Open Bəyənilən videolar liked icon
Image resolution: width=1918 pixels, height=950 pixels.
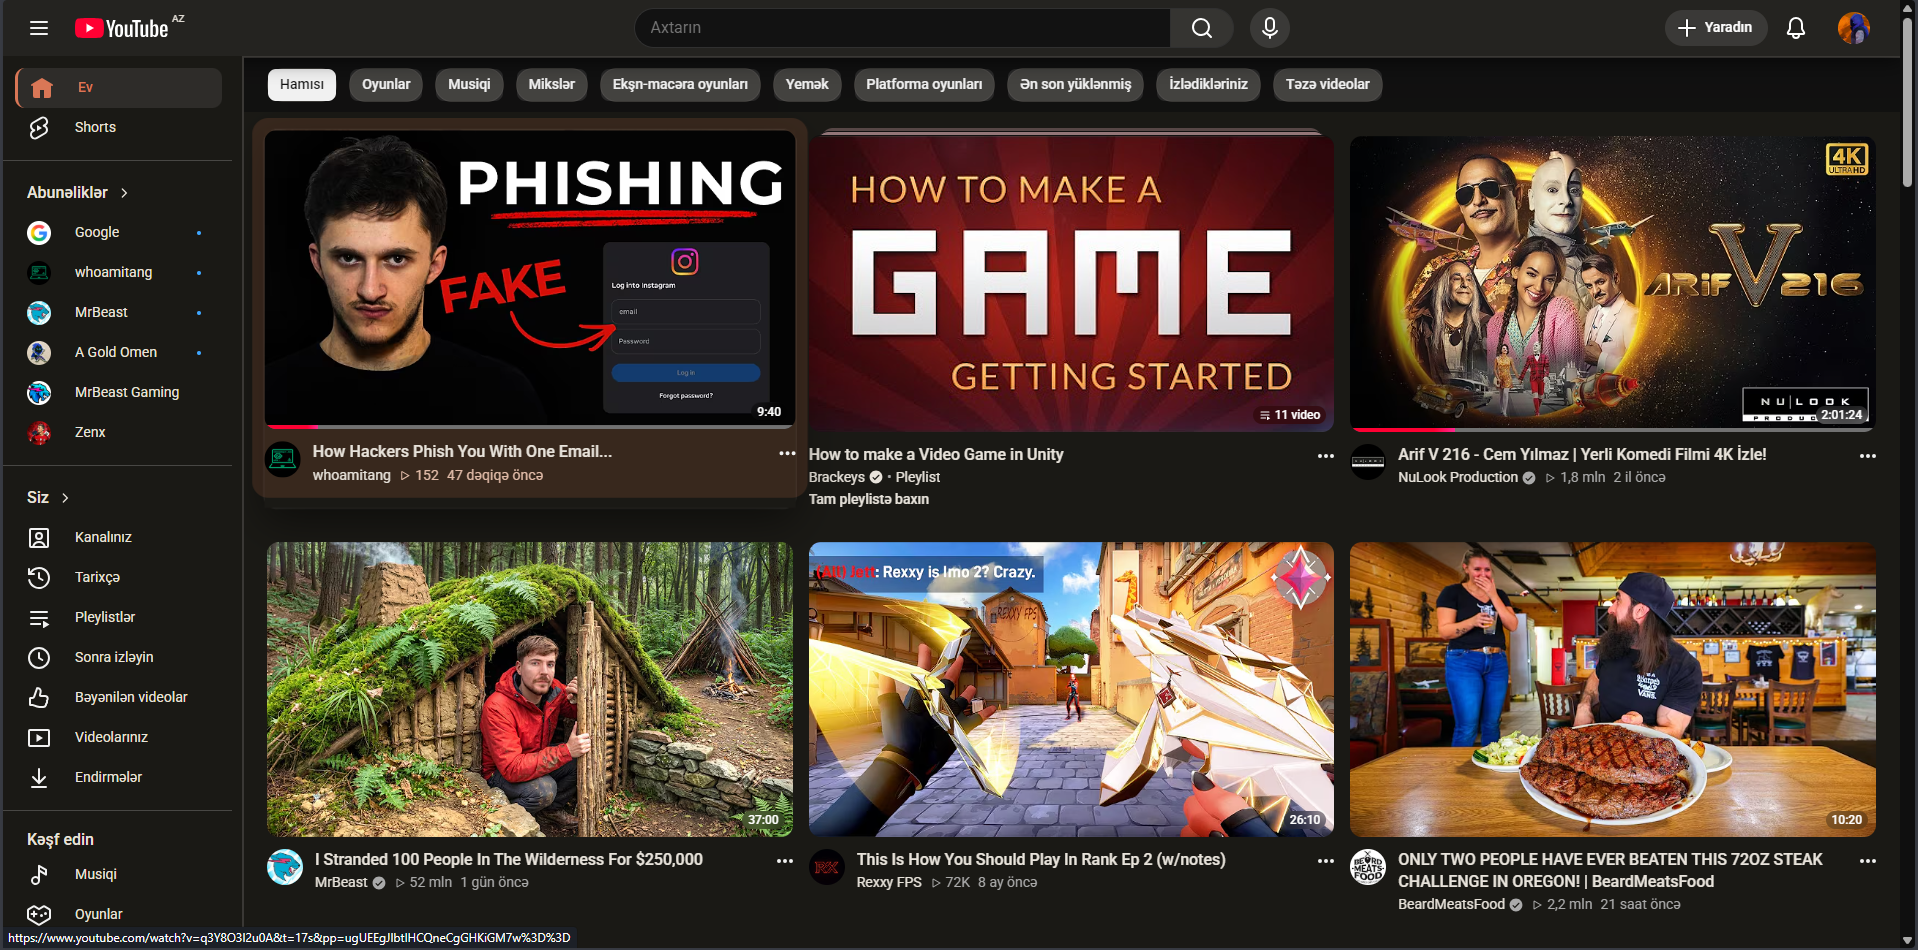click(39, 698)
